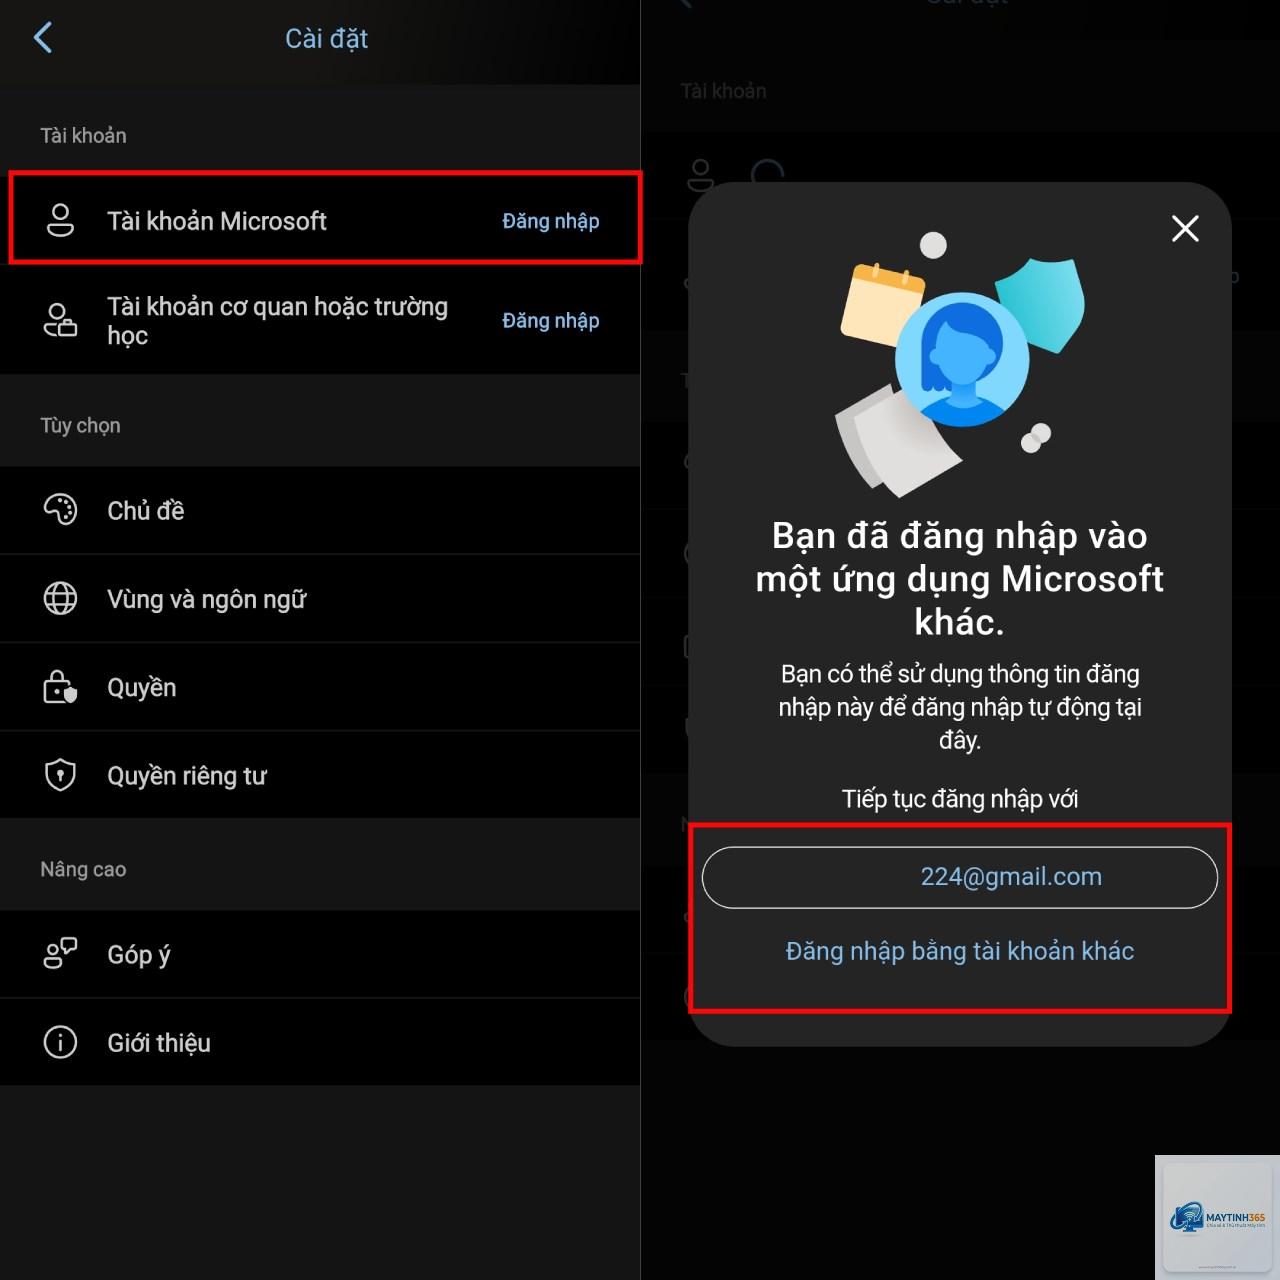Click the Góp ý feedback icon

(x=60, y=954)
